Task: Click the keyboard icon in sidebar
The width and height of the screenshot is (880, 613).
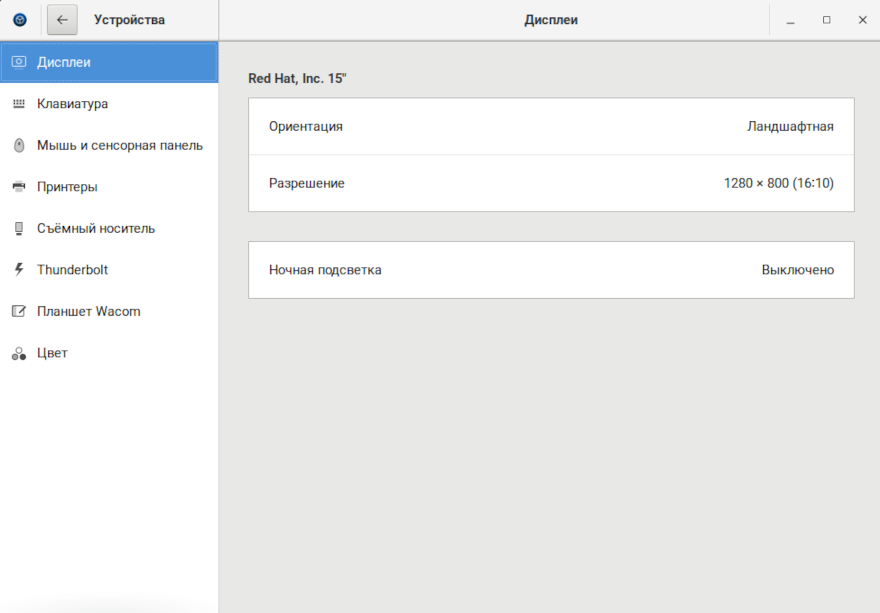Action: [18, 104]
